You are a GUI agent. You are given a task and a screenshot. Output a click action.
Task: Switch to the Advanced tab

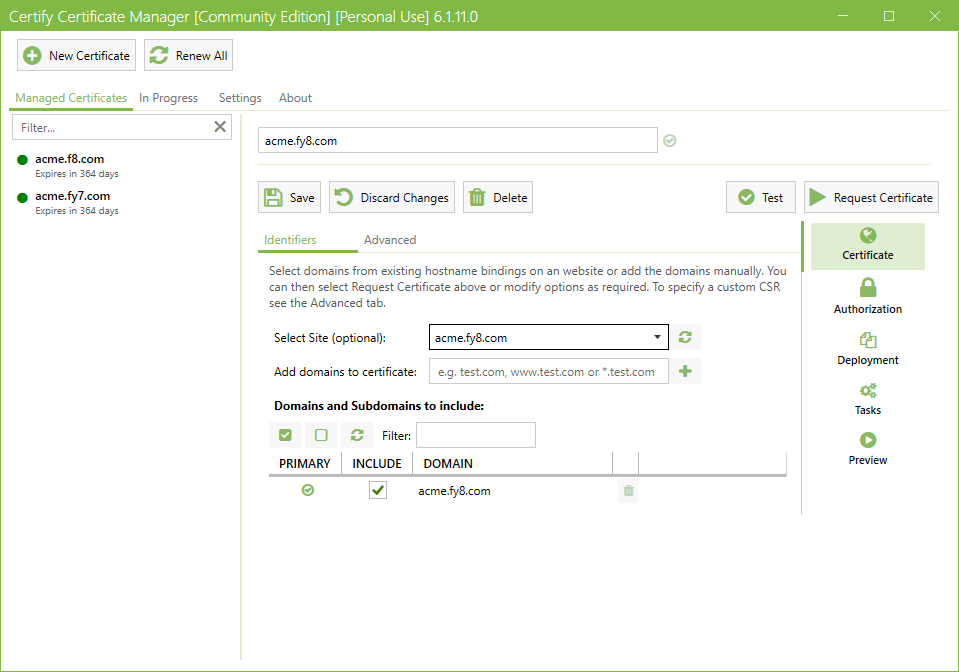click(390, 240)
